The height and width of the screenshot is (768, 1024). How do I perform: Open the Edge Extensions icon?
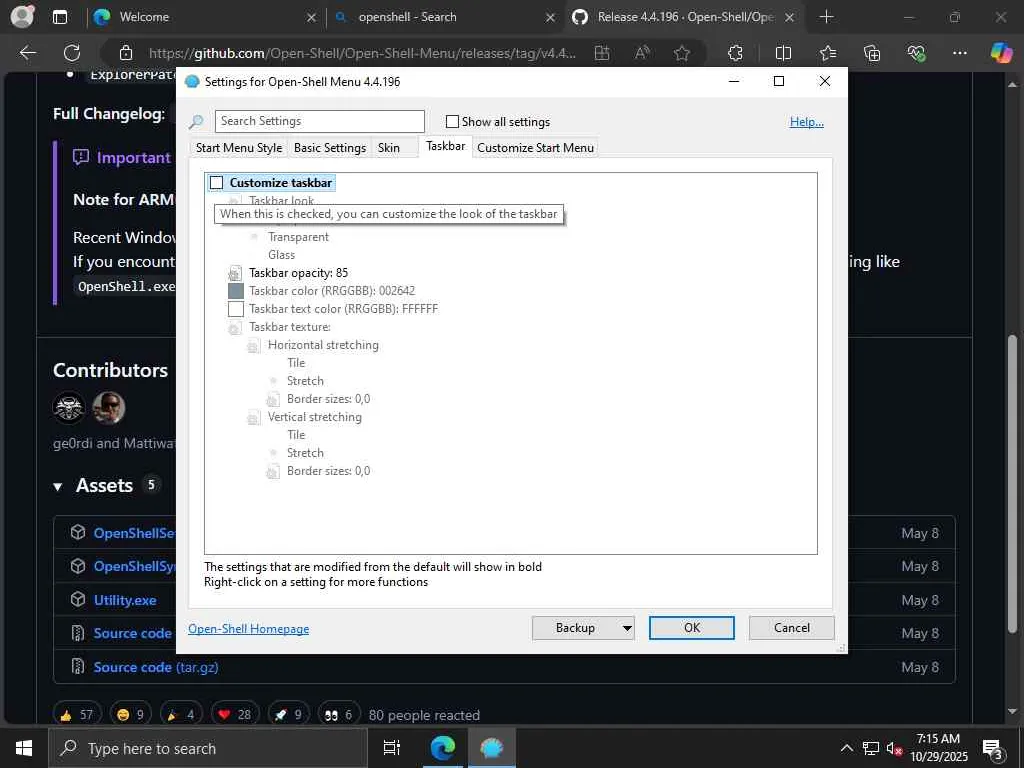(735, 53)
